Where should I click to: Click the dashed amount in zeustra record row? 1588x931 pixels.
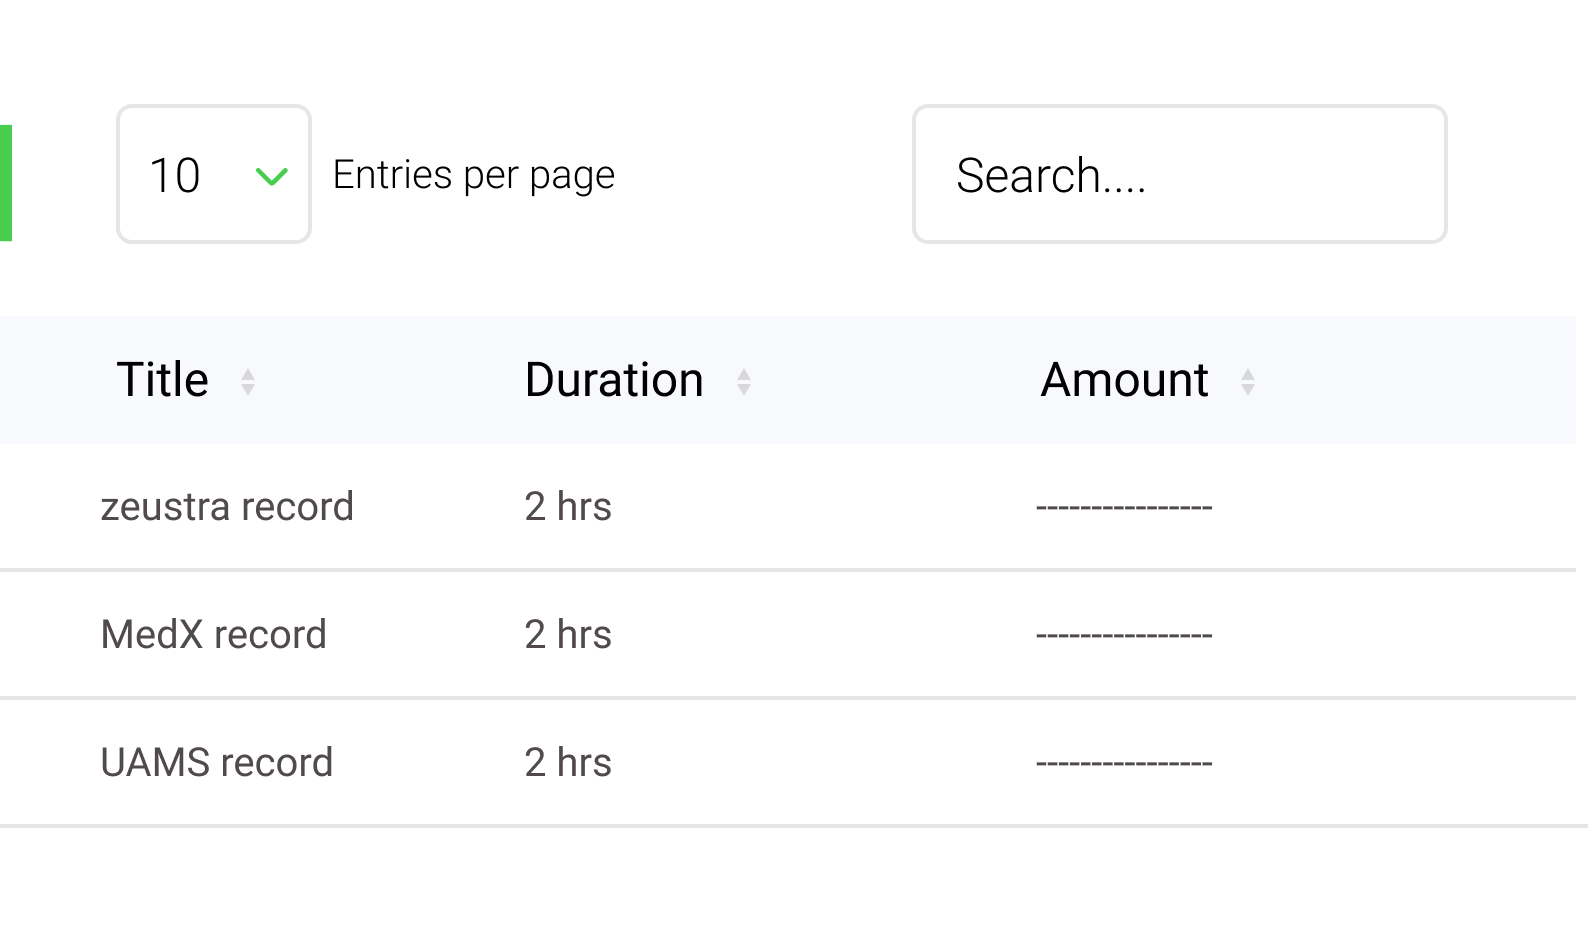click(1124, 508)
